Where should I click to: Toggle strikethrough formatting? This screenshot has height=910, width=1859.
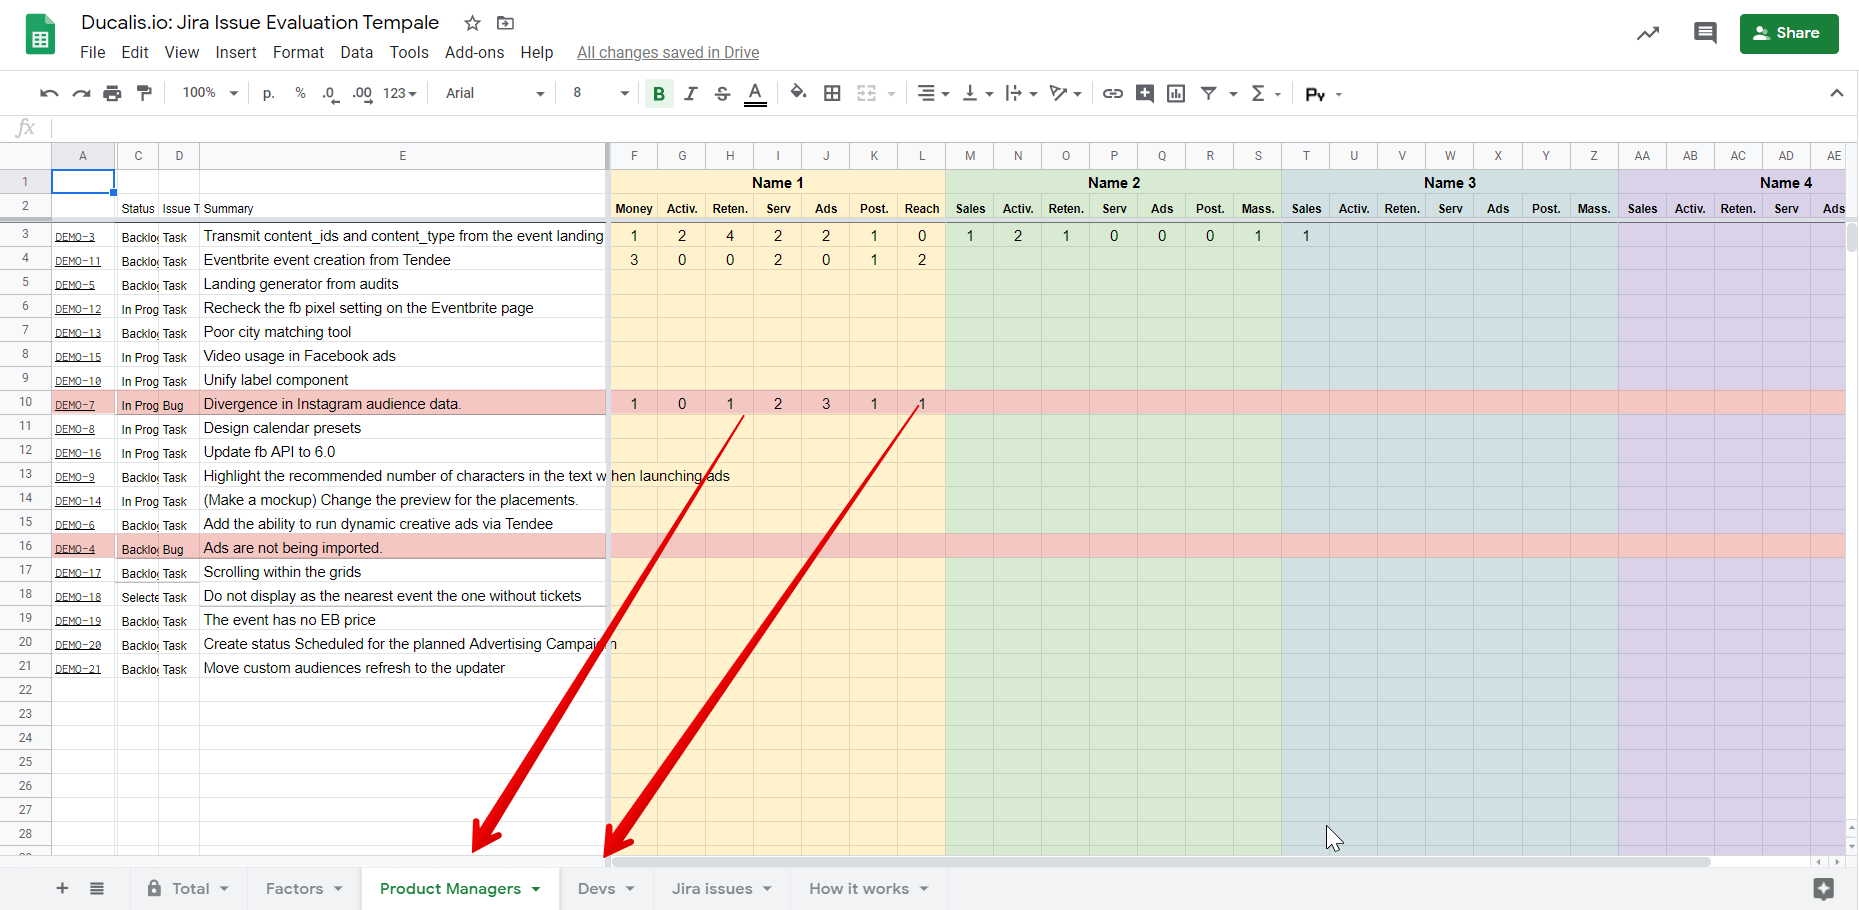coord(722,93)
